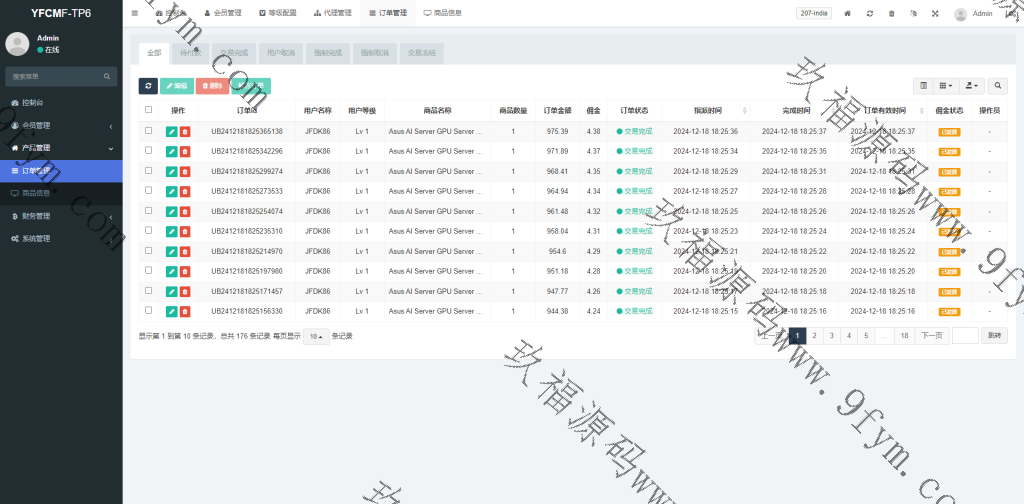Click the sidebar menu search field

[55, 76]
